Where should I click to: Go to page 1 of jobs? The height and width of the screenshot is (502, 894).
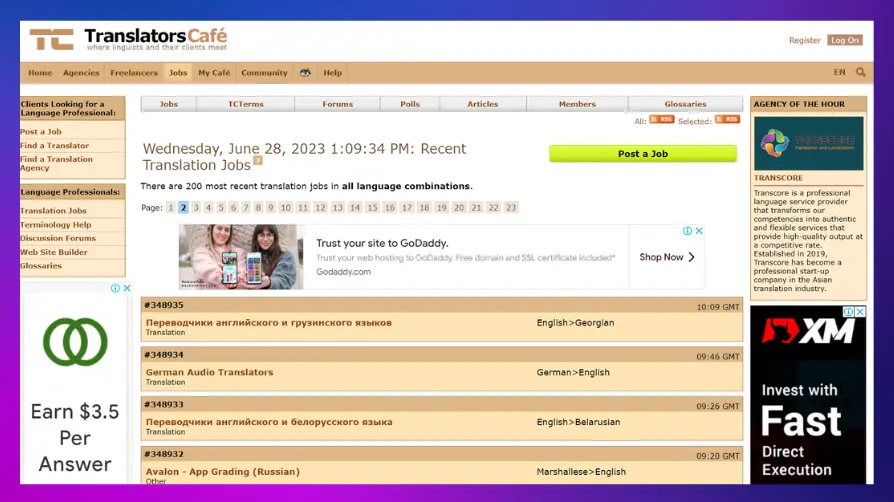(170, 208)
